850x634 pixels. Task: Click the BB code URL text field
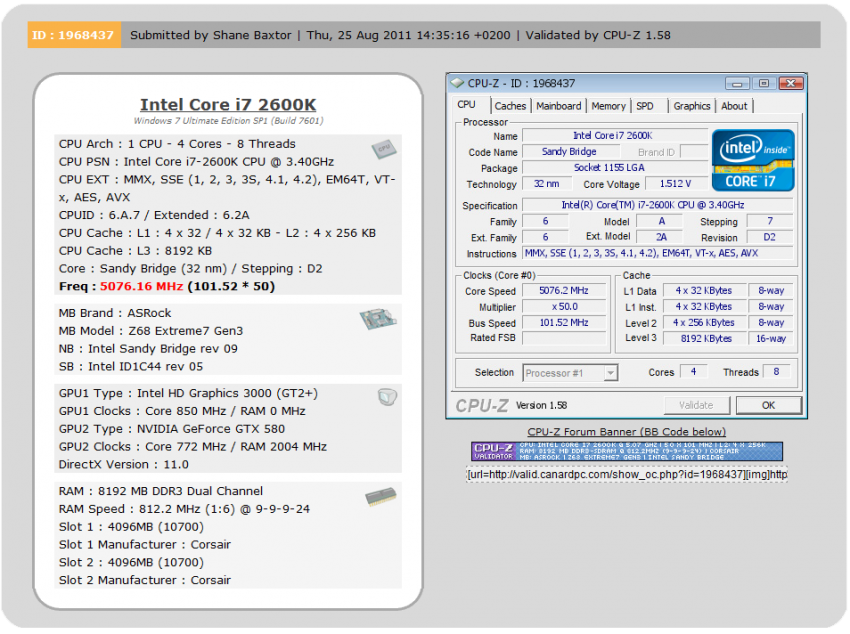click(627, 475)
